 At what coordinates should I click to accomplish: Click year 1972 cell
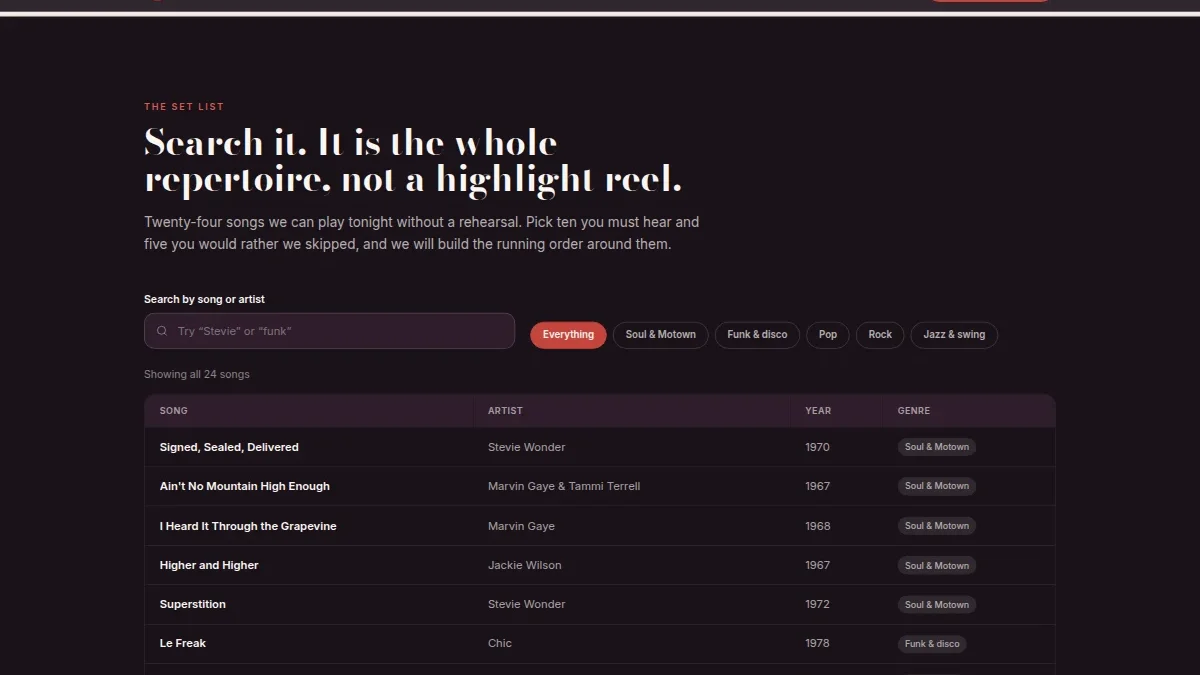[x=818, y=604]
